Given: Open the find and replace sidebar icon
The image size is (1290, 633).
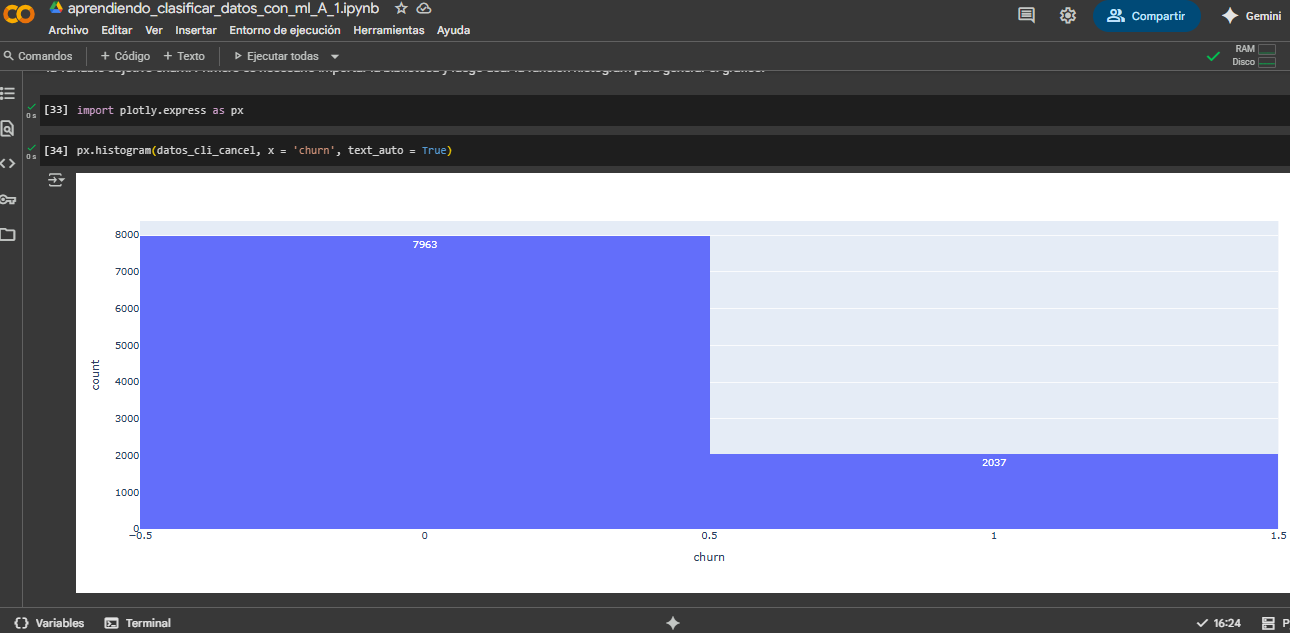Looking at the screenshot, I should [x=8, y=128].
